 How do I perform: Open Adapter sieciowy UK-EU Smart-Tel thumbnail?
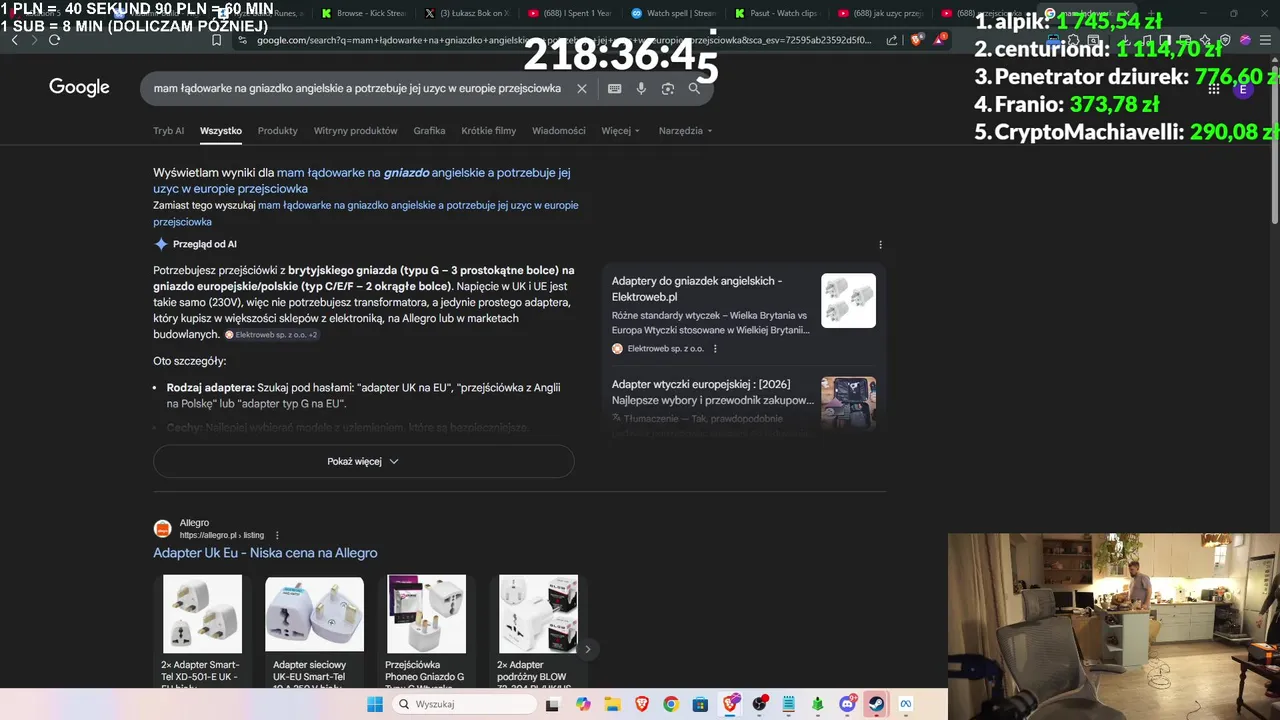tap(314, 614)
